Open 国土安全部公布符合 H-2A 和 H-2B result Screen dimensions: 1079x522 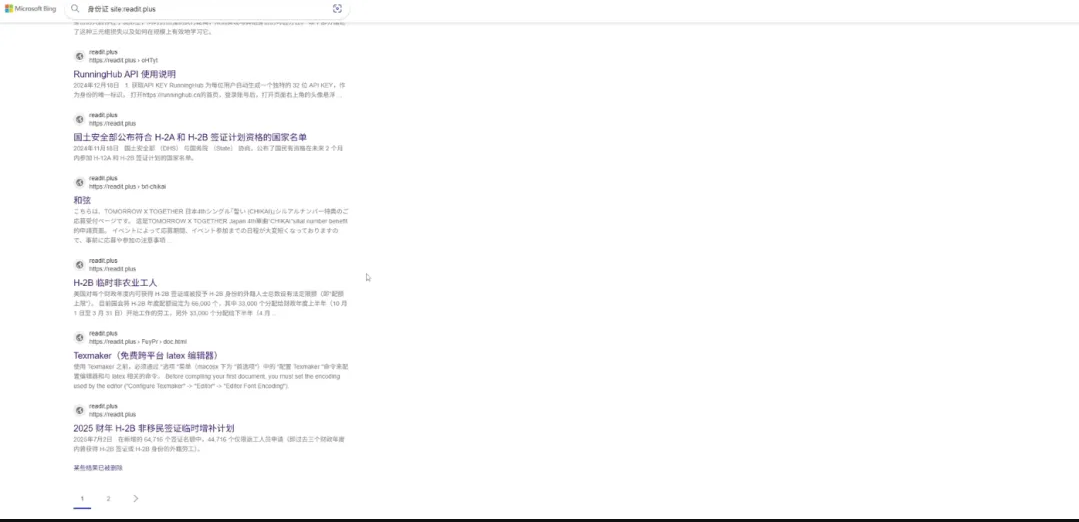(x=190, y=137)
